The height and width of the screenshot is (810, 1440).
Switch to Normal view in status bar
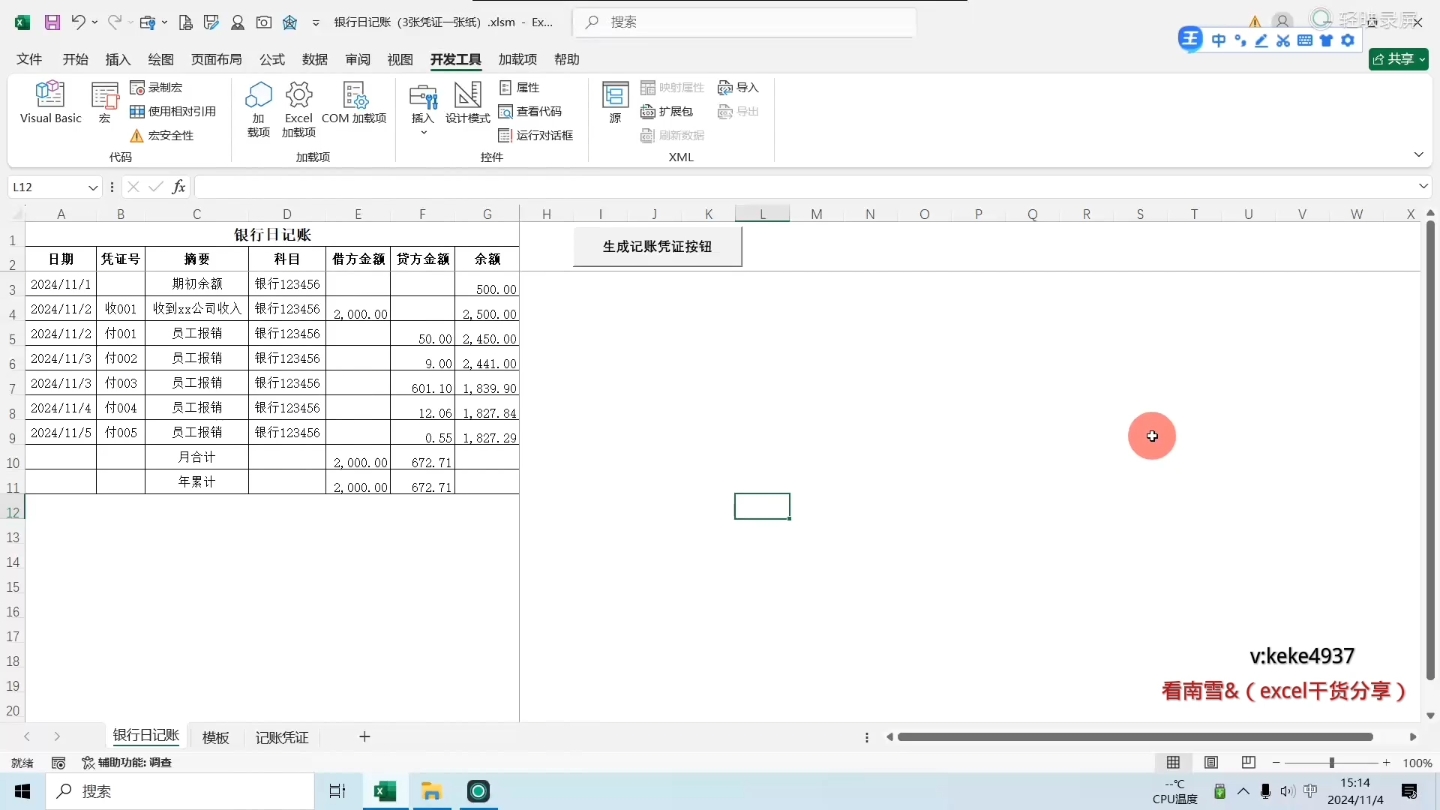point(1173,763)
